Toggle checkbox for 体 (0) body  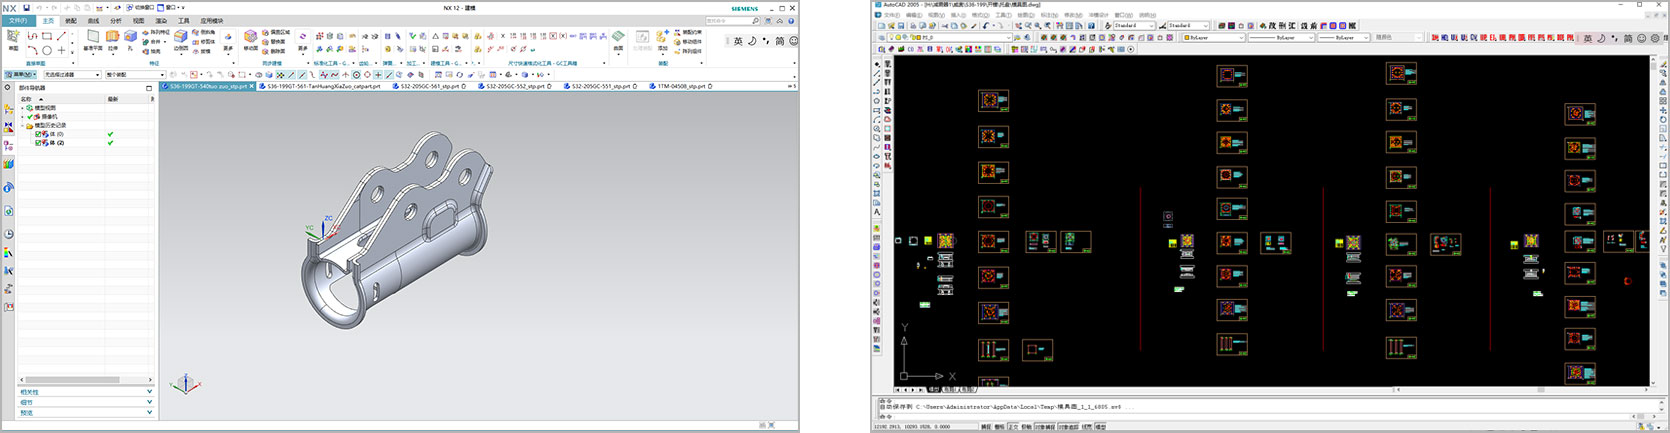pos(38,134)
